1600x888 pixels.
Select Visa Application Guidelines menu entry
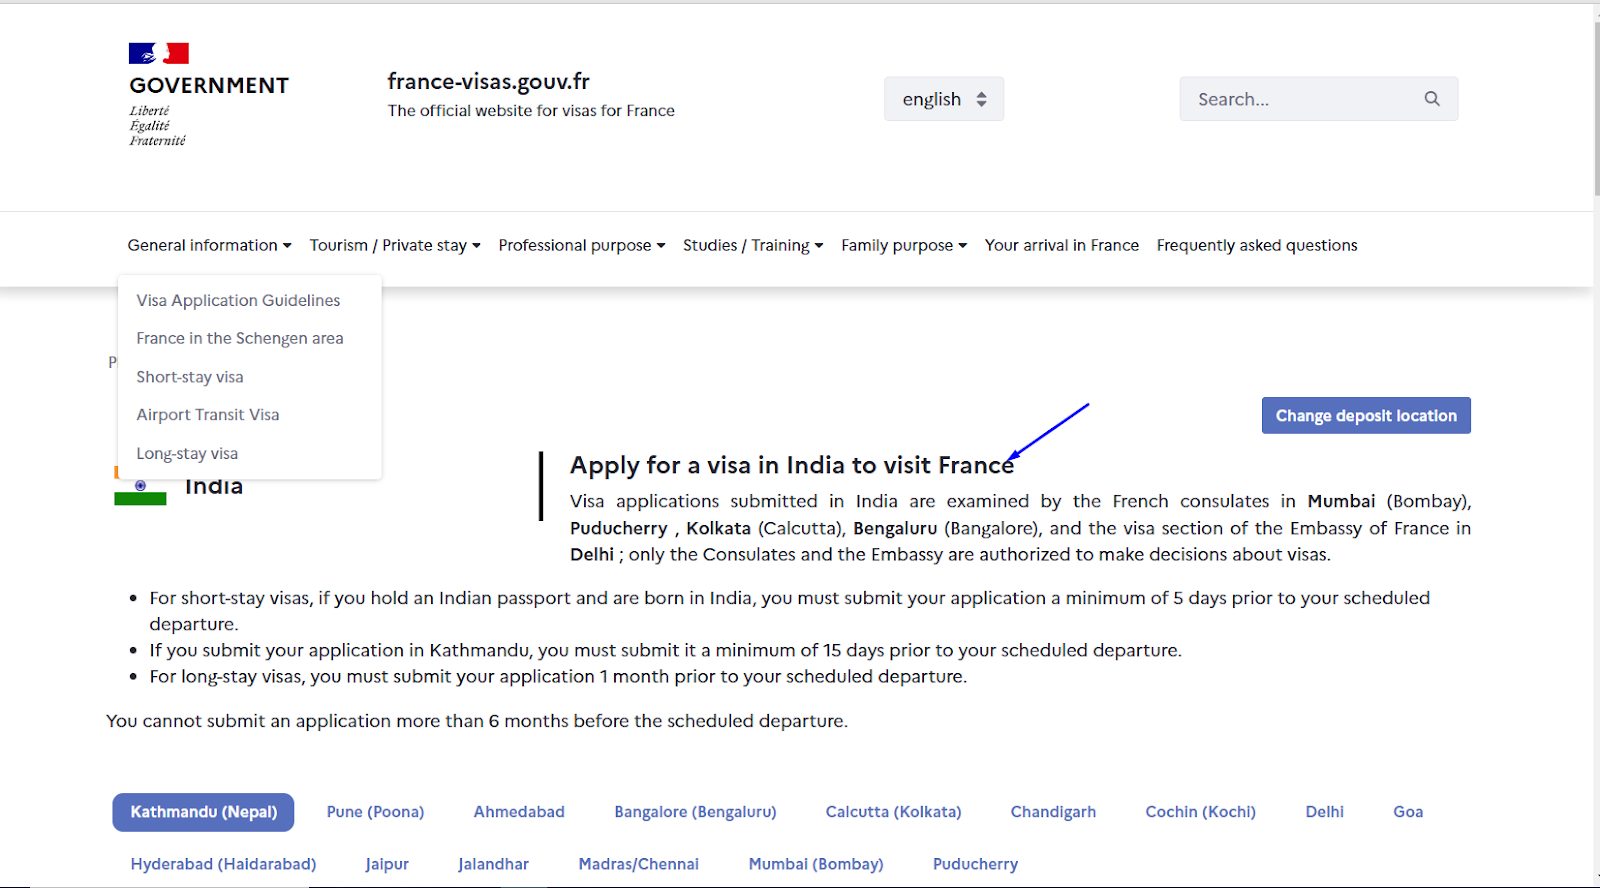coord(238,300)
